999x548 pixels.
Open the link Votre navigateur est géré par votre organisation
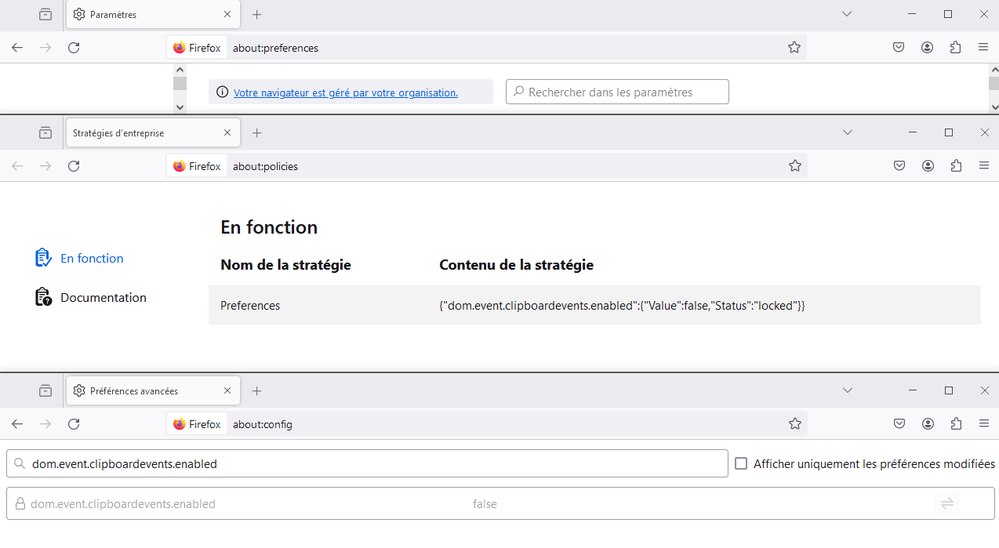point(345,92)
